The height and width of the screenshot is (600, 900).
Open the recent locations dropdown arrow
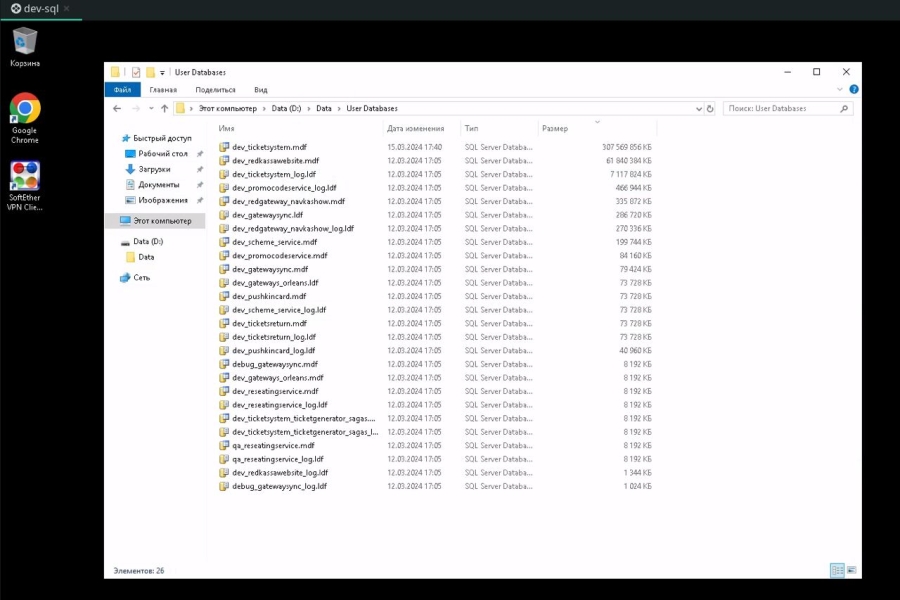(150, 108)
